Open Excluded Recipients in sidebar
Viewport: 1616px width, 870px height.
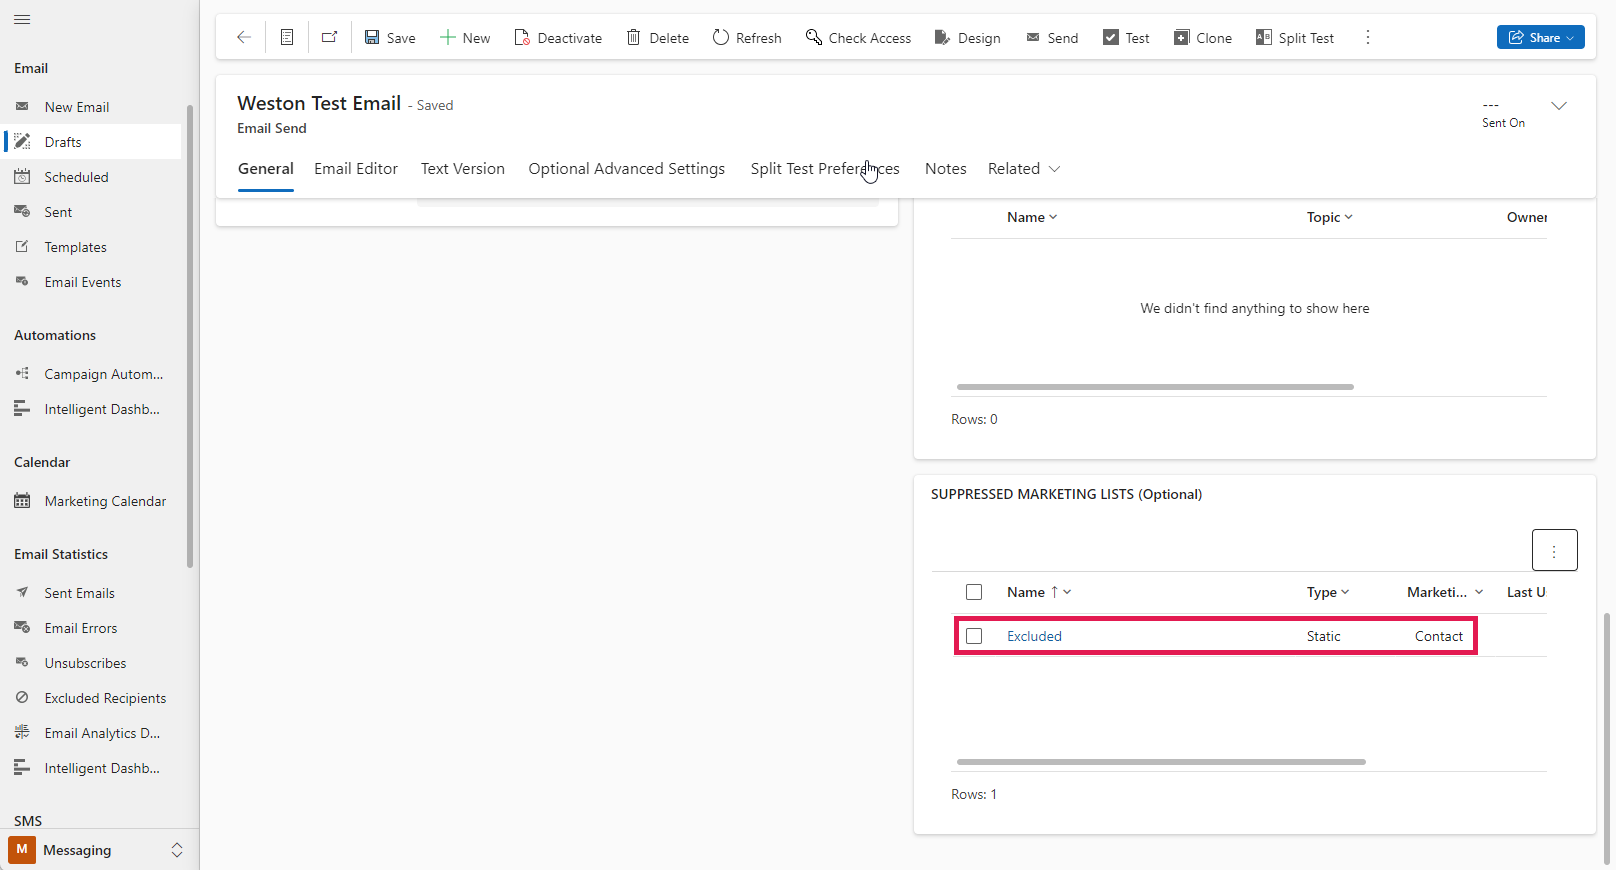93,698
